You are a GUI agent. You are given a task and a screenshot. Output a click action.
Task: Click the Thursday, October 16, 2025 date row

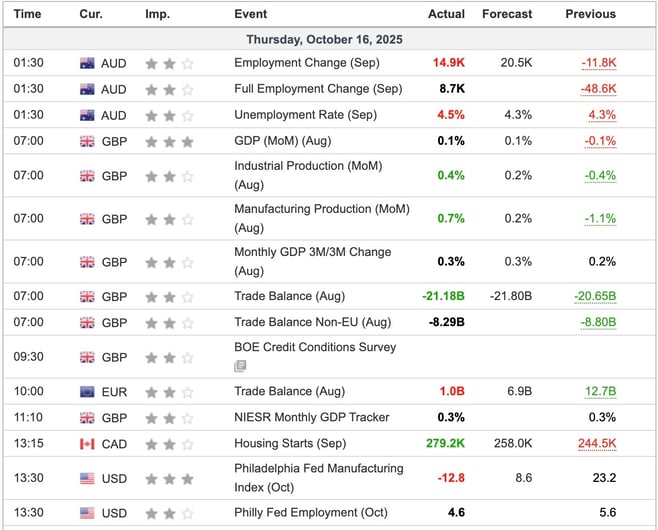[329, 38]
